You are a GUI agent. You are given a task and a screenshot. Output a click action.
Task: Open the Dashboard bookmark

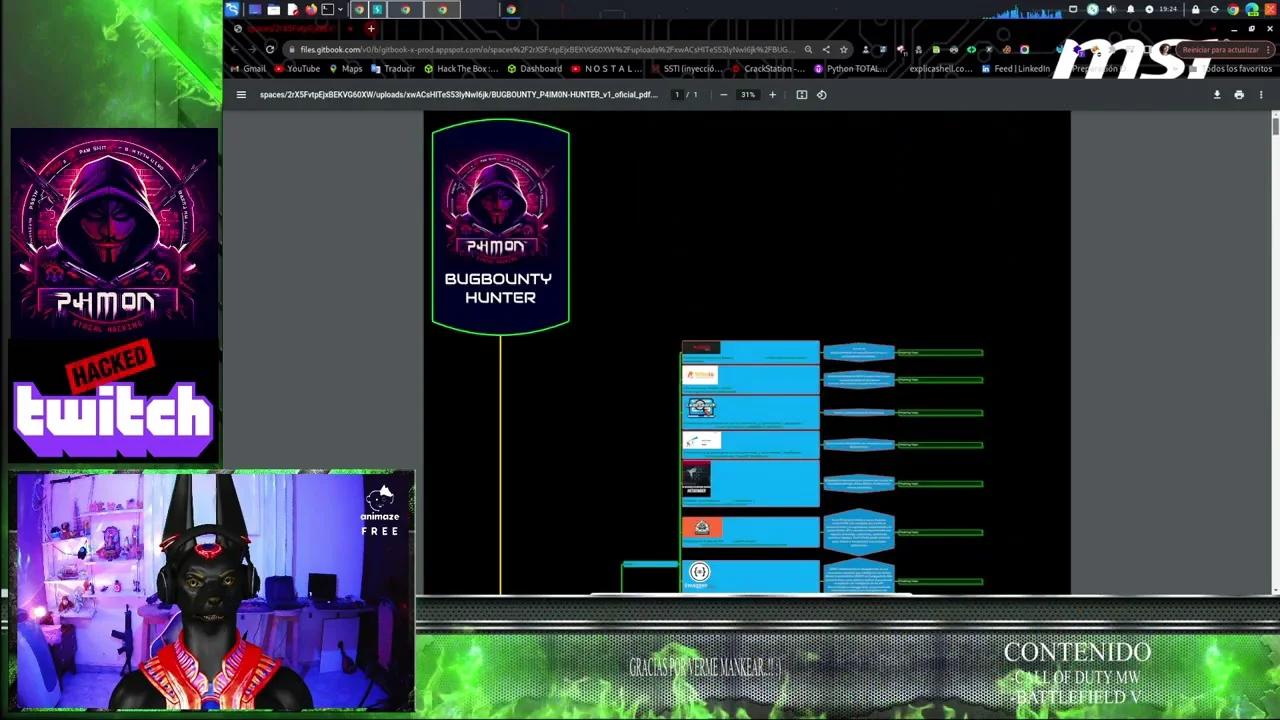tap(535, 69)
